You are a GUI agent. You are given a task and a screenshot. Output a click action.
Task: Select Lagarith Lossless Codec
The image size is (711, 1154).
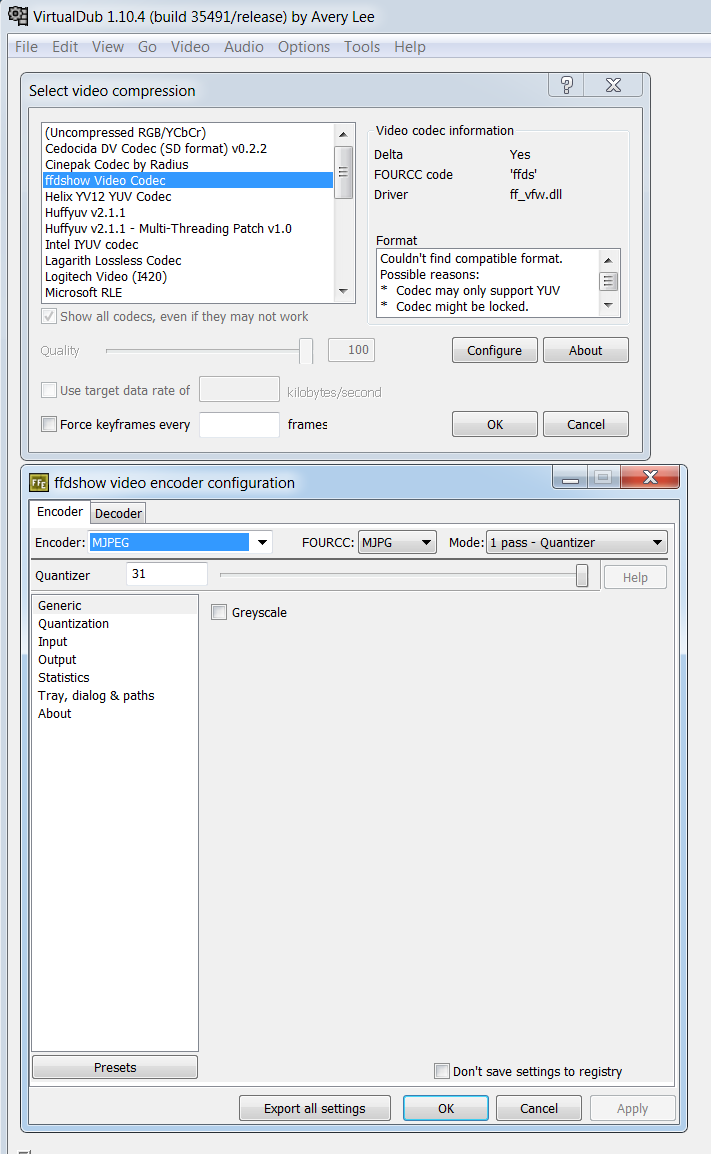[188, 261]
